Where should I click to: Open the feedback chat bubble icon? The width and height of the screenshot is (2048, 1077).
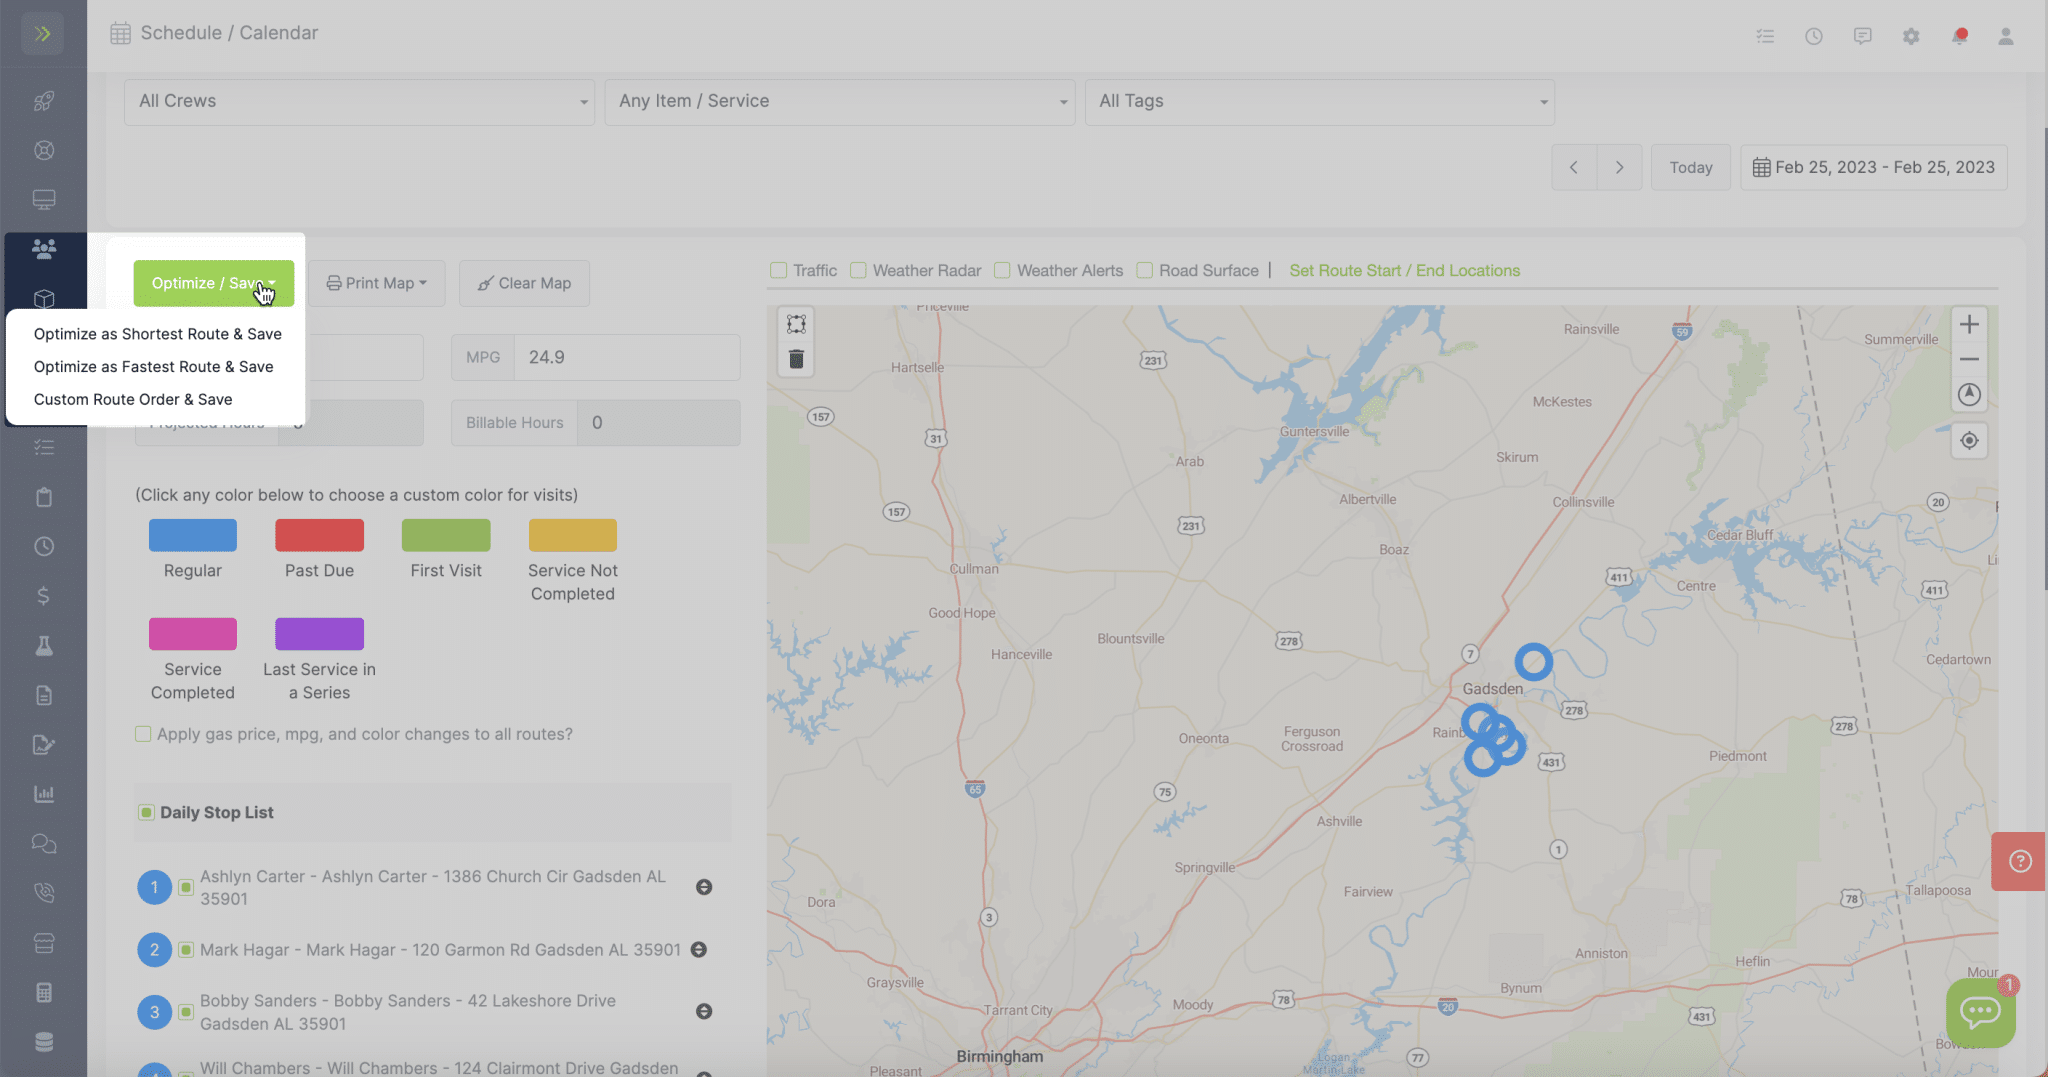[1863, 36]
